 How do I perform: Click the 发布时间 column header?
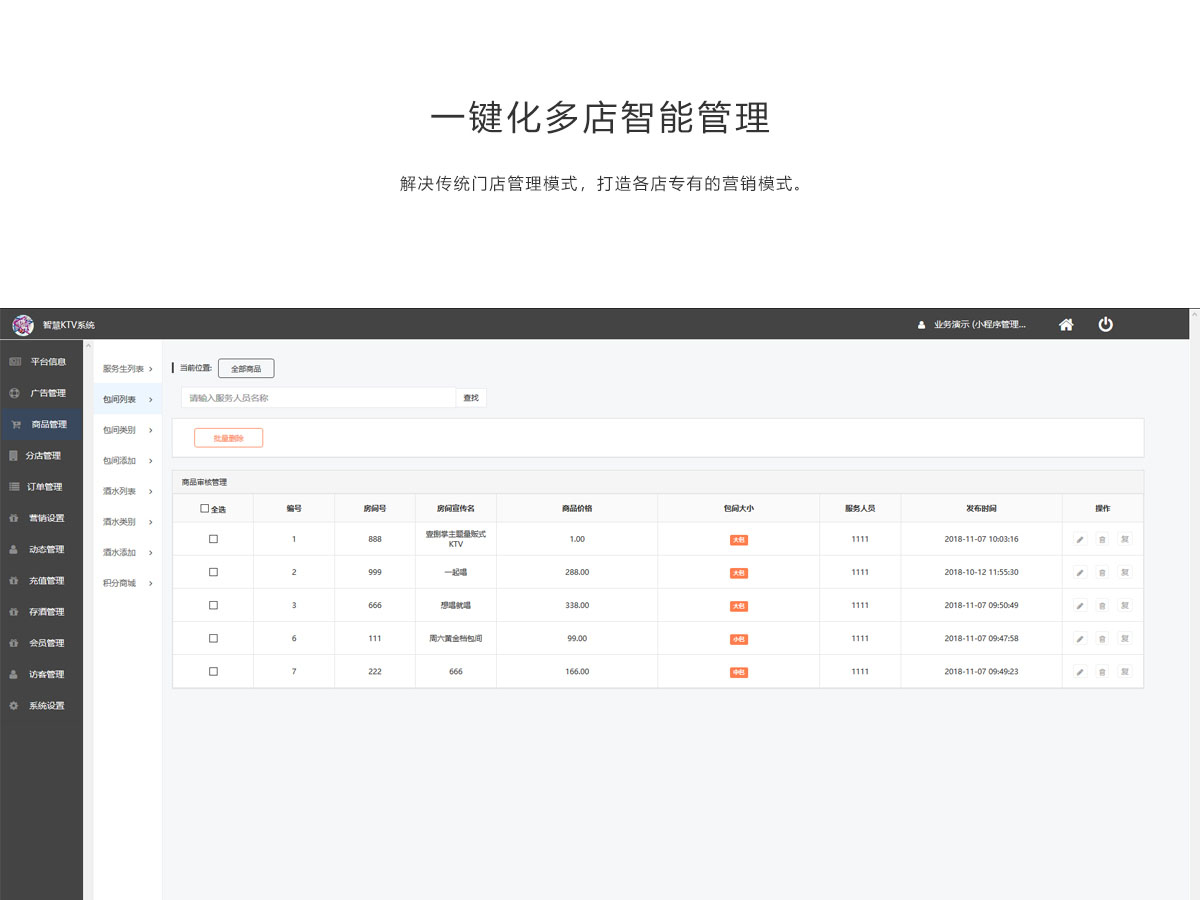pyautogui.click(x=981, y=508)
